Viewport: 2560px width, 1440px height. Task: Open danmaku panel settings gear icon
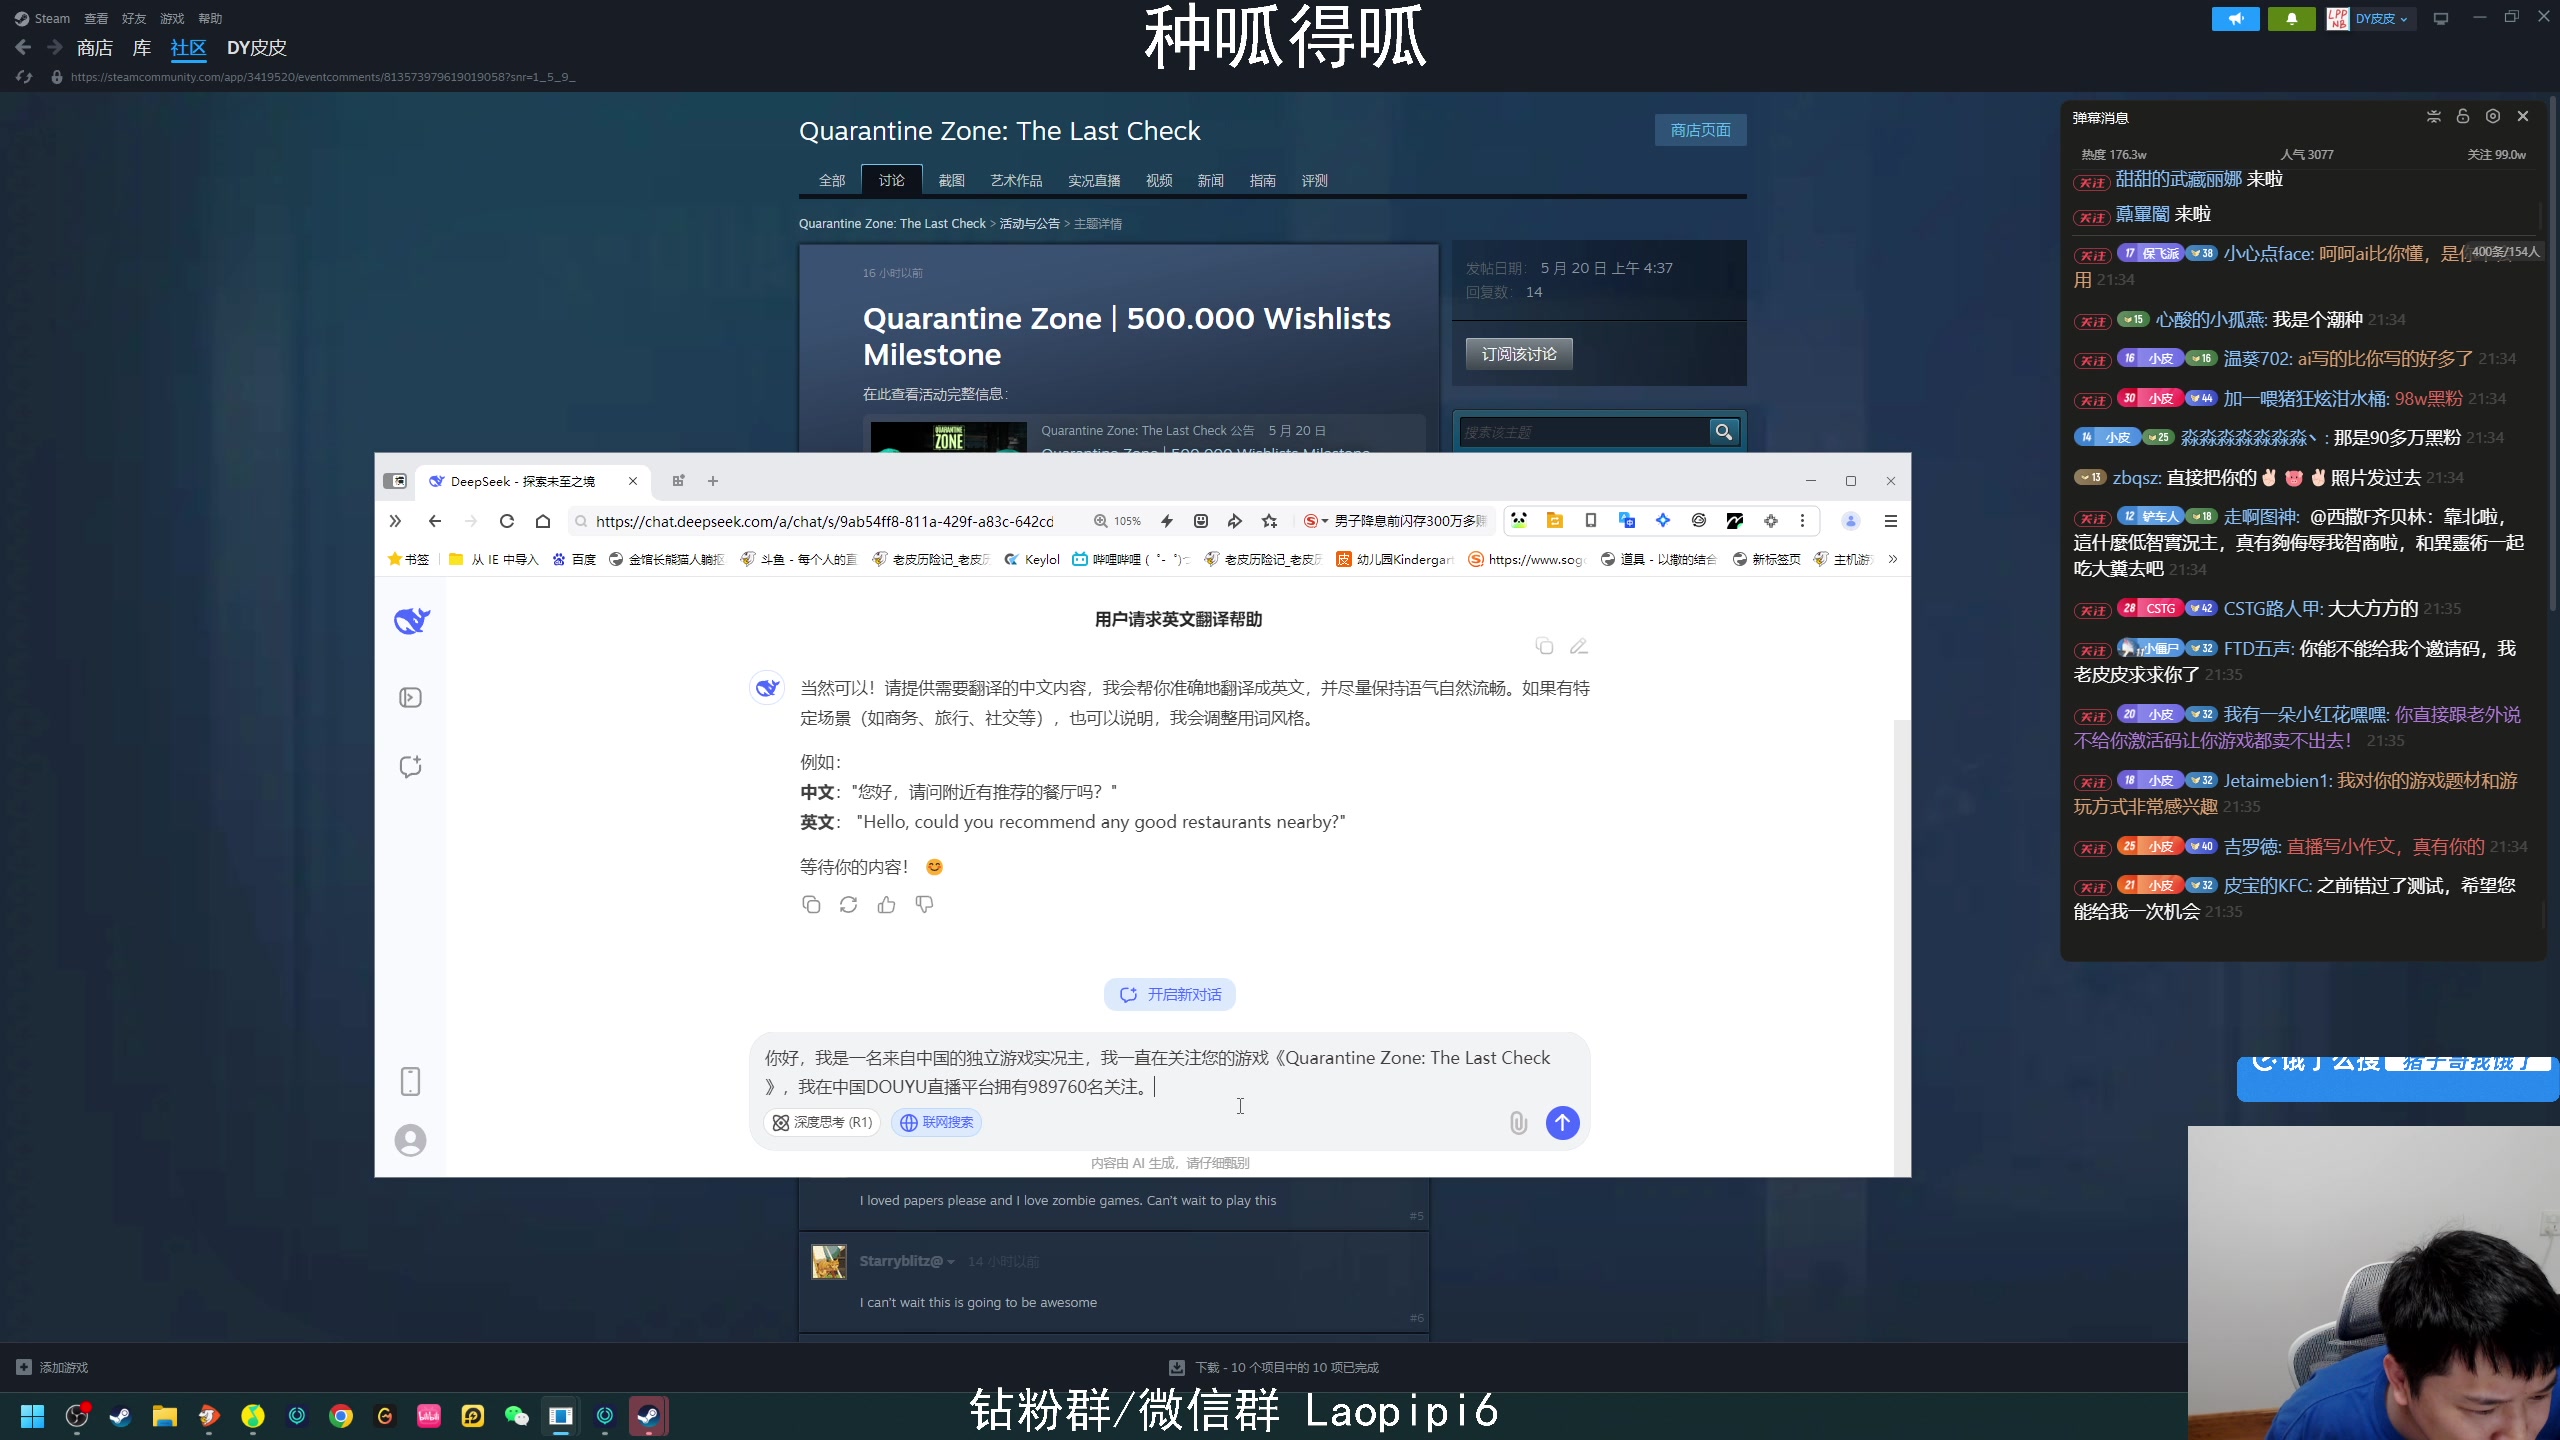(x=2493, y=116)
